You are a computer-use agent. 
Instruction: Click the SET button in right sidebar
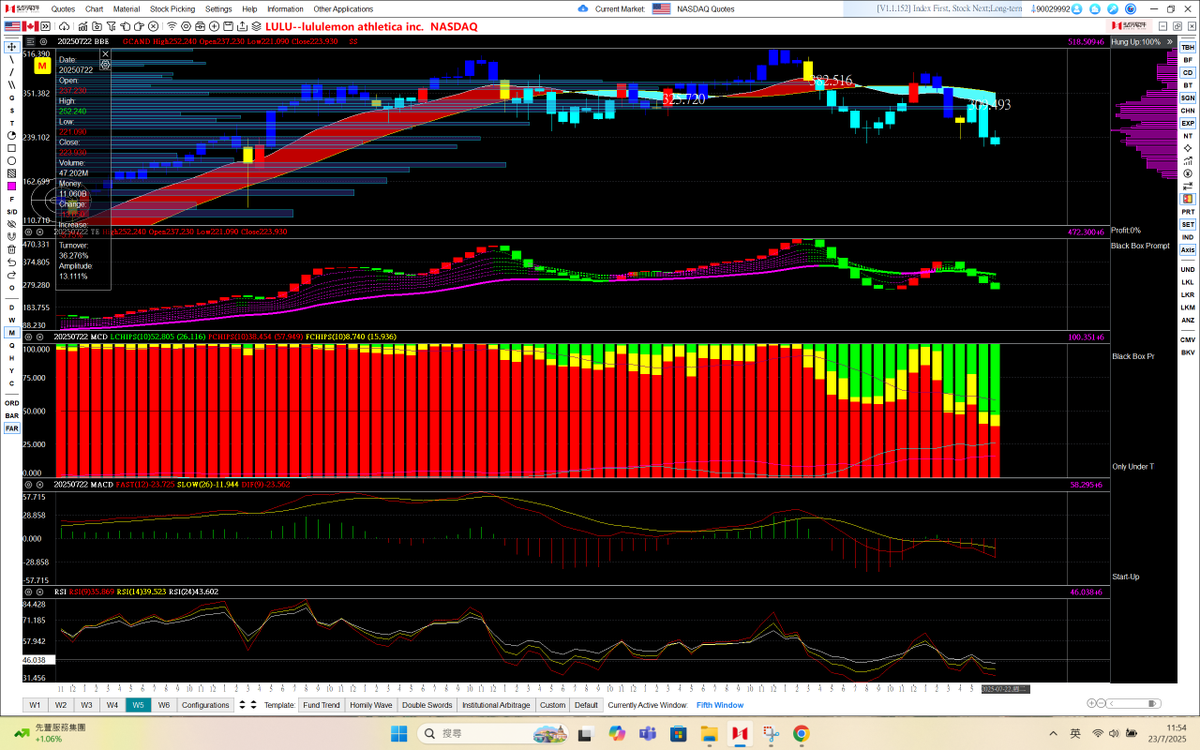pyautogui.click(x=1188, y=224)
